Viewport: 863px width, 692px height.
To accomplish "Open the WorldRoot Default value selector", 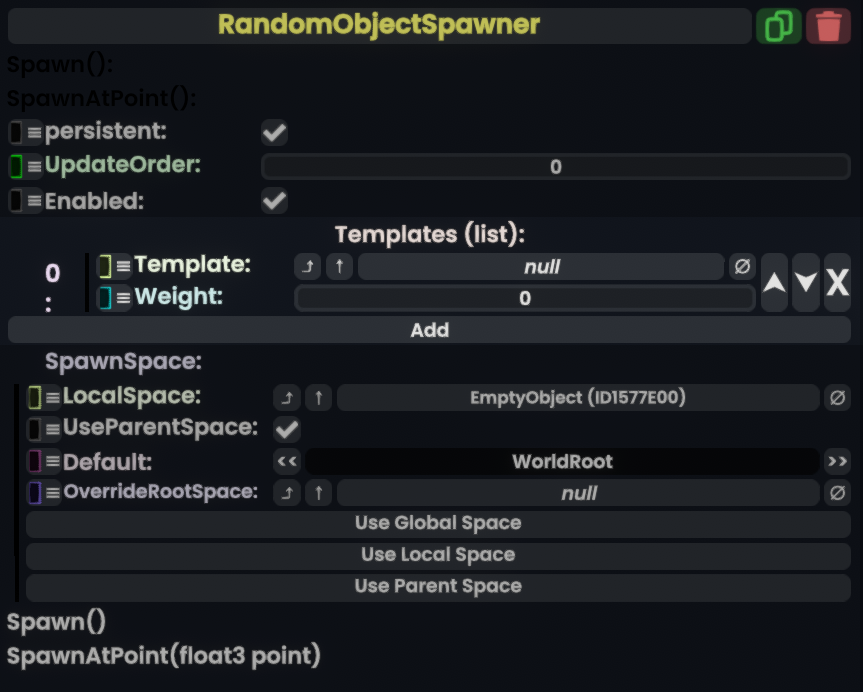I will 562,462.
